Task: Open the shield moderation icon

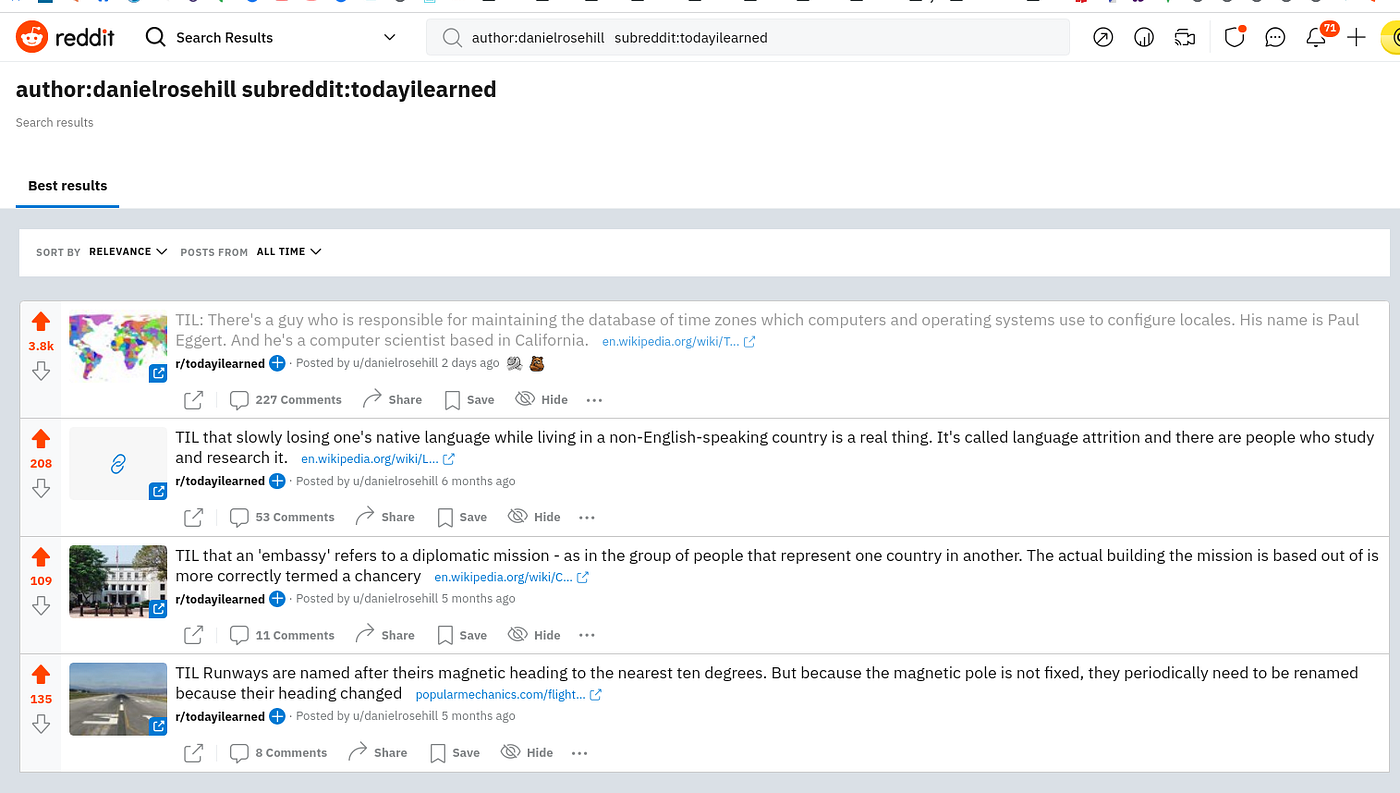Action: [x=1234, y=38]
